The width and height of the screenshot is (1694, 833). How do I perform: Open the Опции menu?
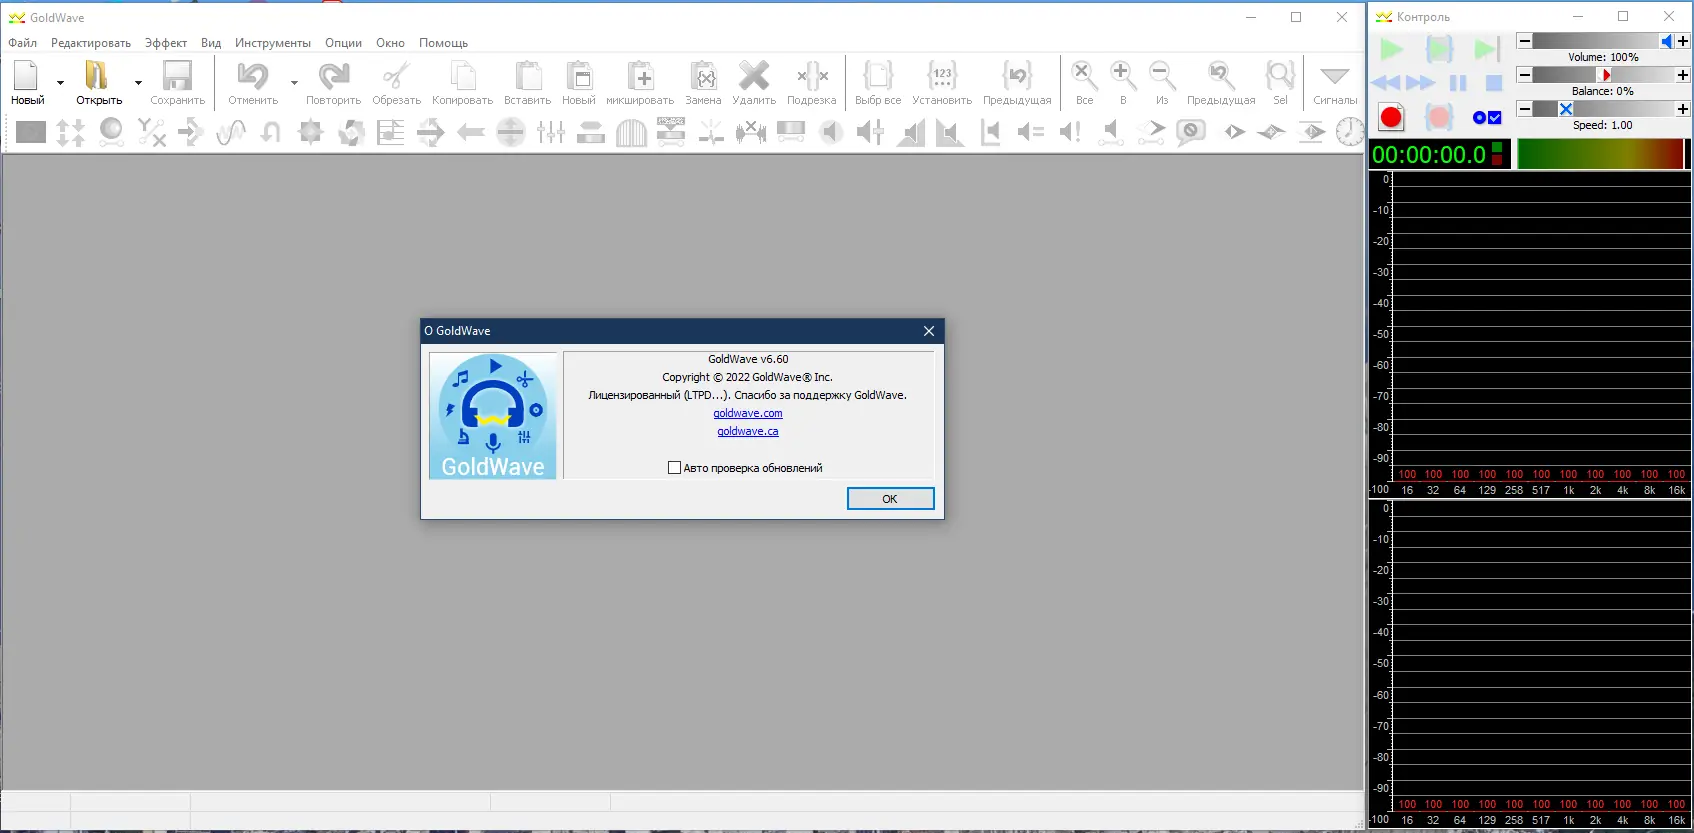[x=343, y=43]
